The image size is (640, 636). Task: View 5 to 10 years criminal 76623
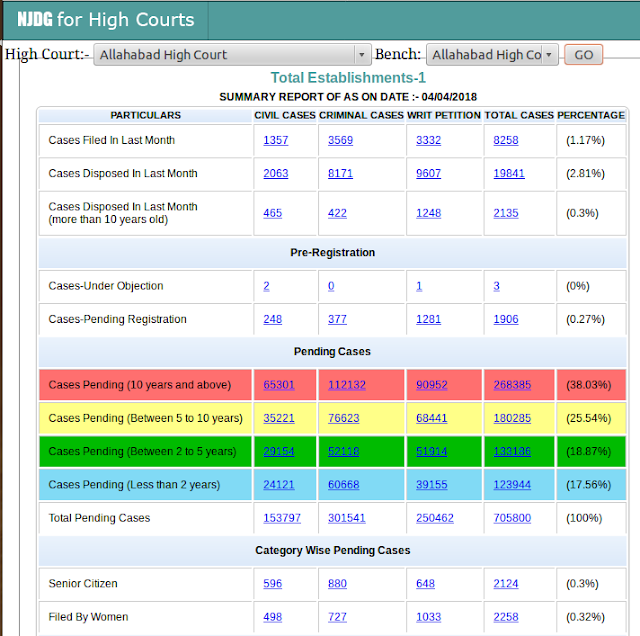[x=343, y=418]
